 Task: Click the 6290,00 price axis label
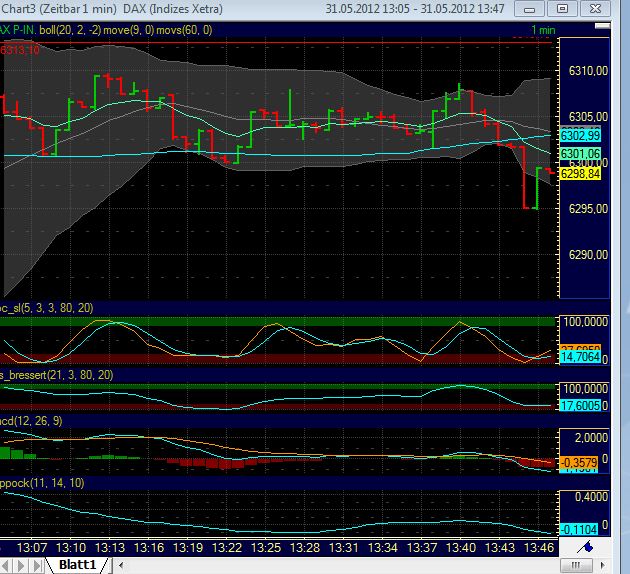click(x=588, y=255)
